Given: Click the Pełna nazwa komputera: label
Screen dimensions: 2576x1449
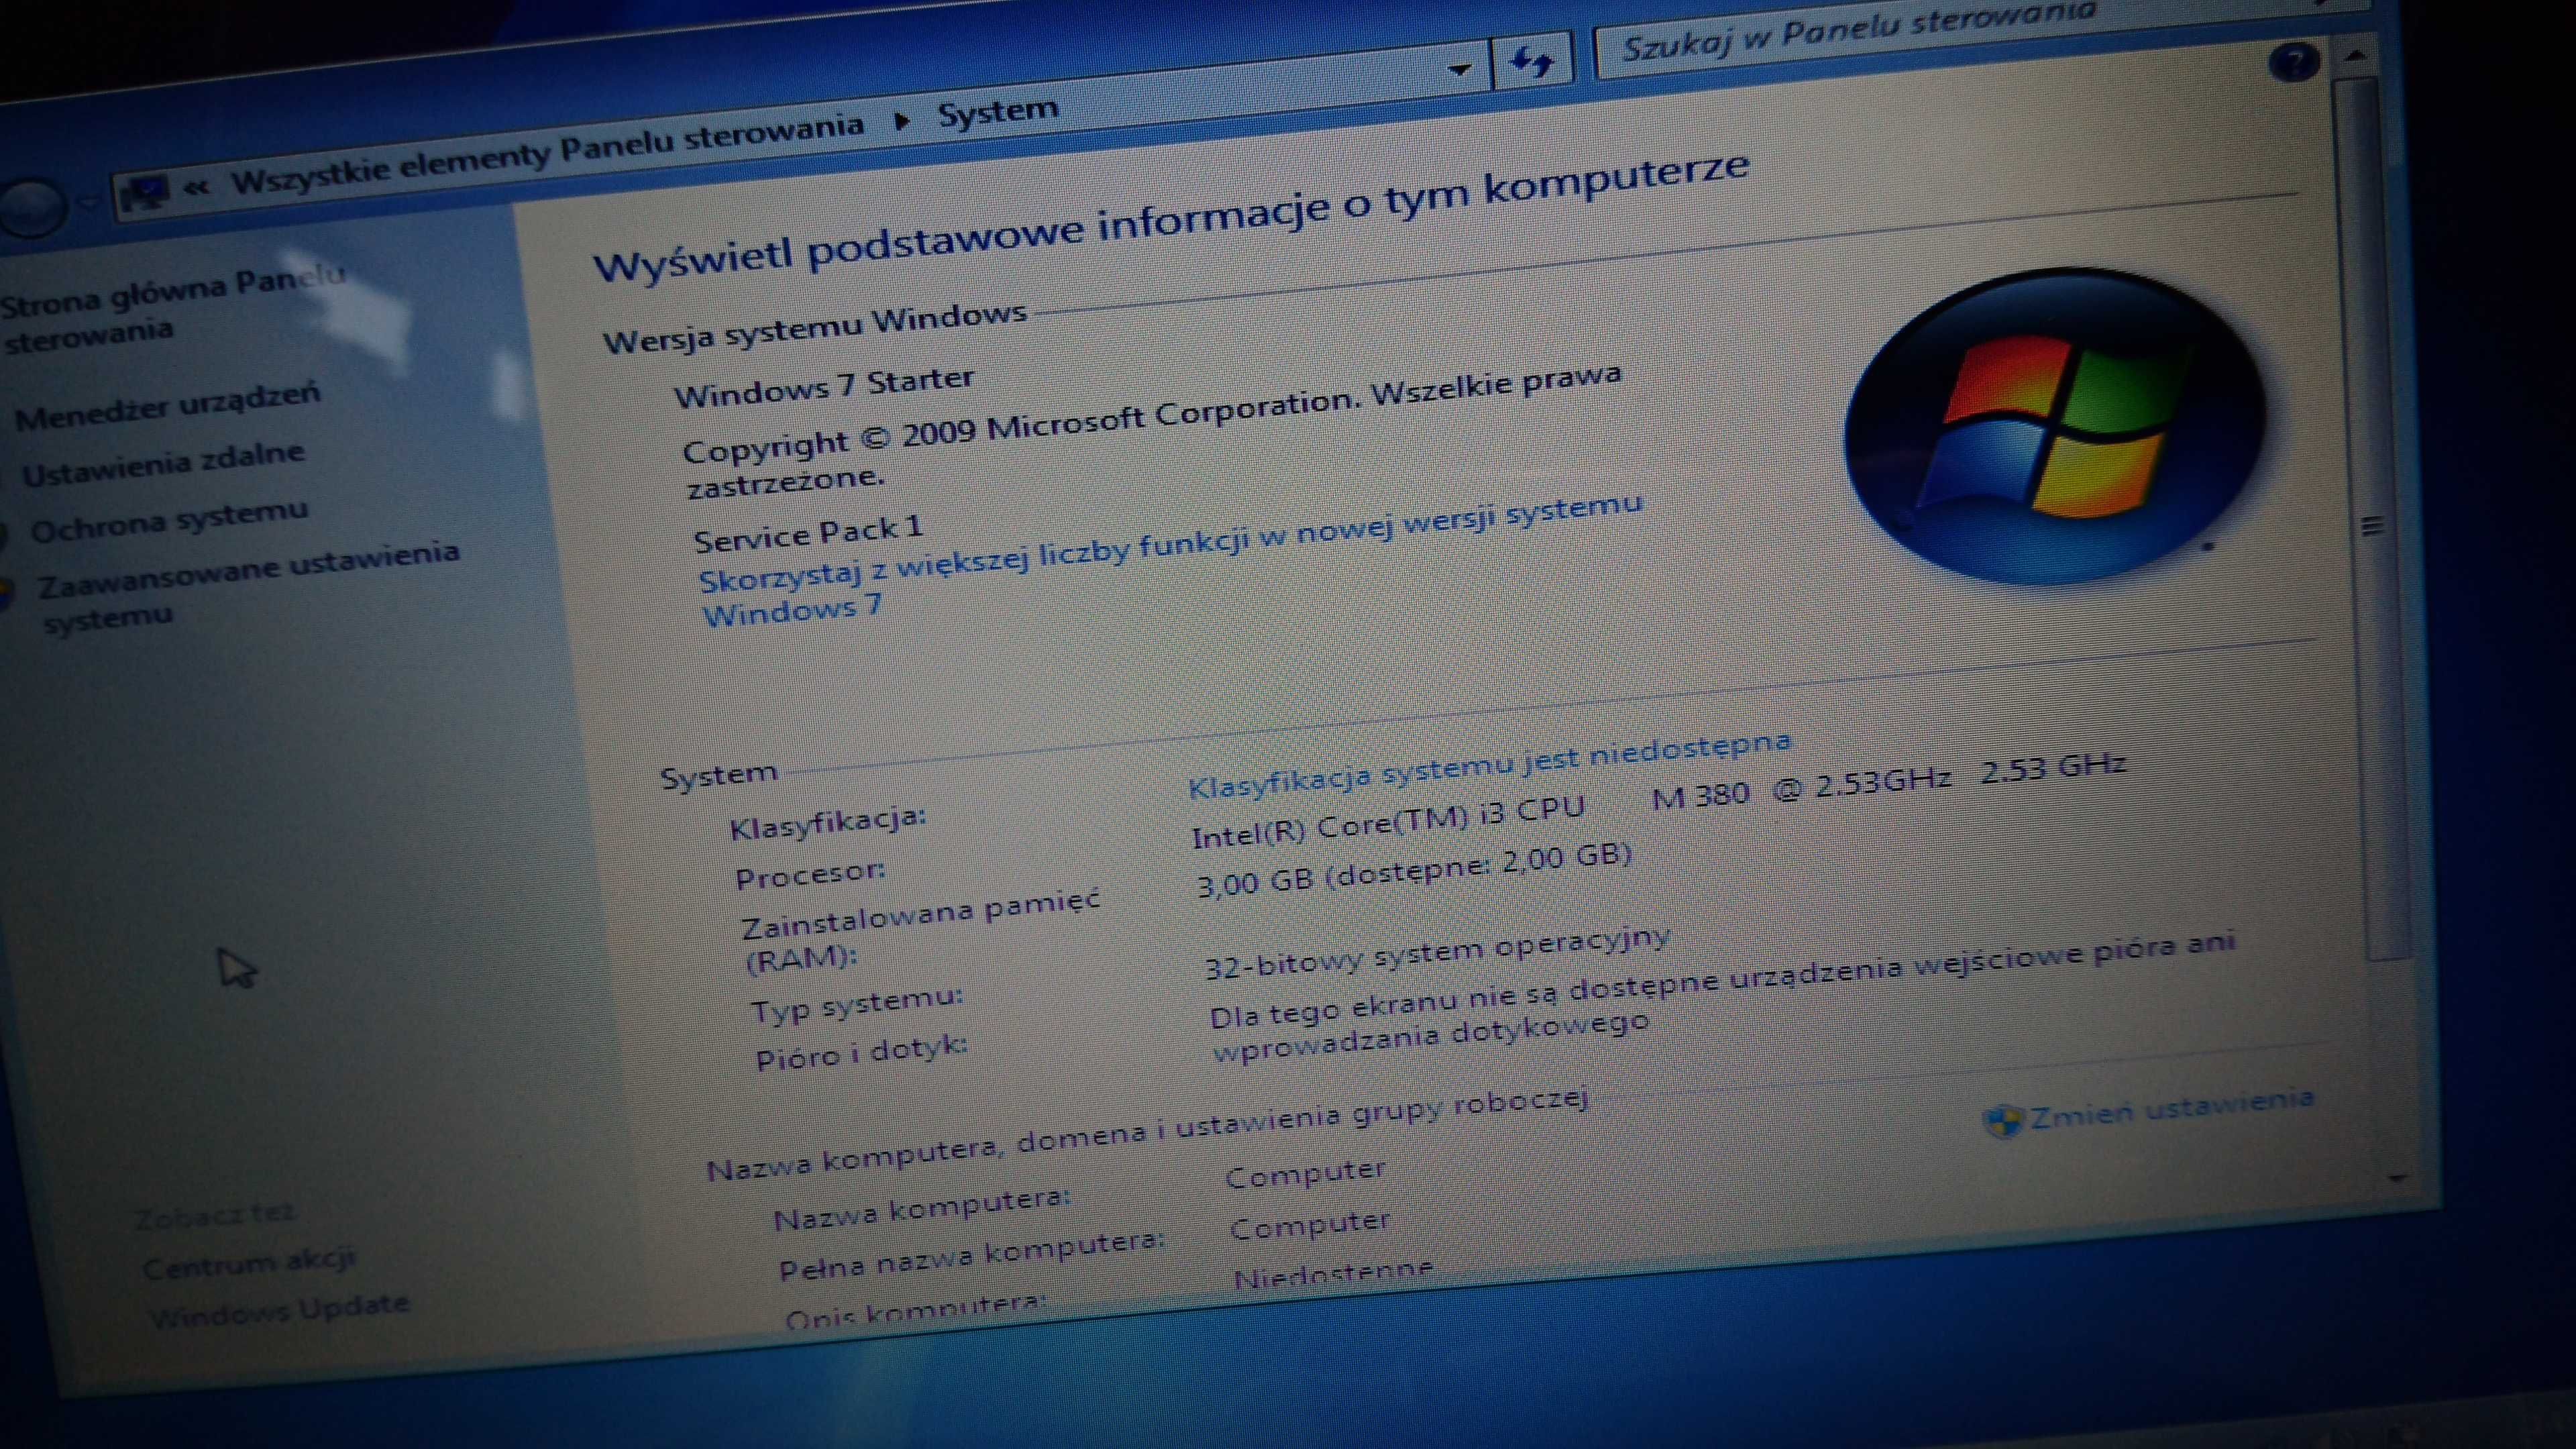Looking at the screenshot, I should (972, 1256).
